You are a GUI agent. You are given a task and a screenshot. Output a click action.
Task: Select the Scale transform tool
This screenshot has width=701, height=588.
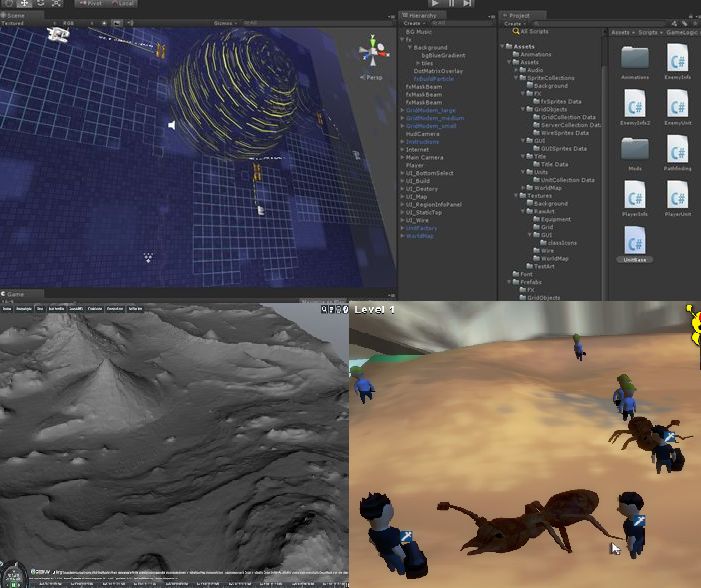(x=55, y=4)
